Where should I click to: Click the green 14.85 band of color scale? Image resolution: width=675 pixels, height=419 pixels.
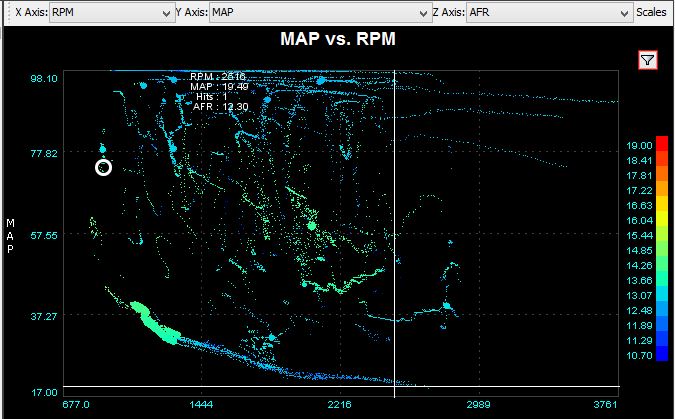point(662,249)
